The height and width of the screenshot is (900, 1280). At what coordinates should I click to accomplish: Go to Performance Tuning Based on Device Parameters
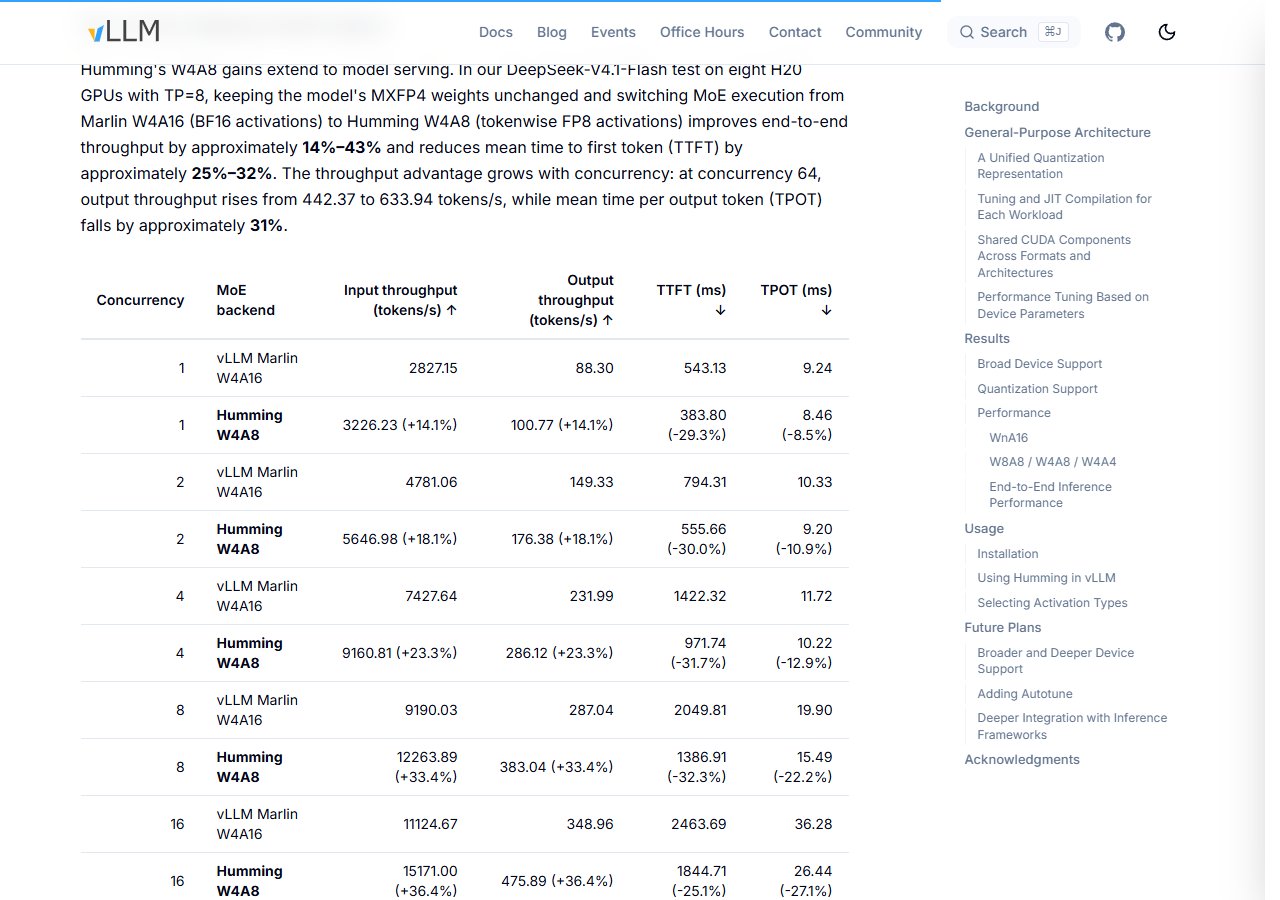[1063, 305]
